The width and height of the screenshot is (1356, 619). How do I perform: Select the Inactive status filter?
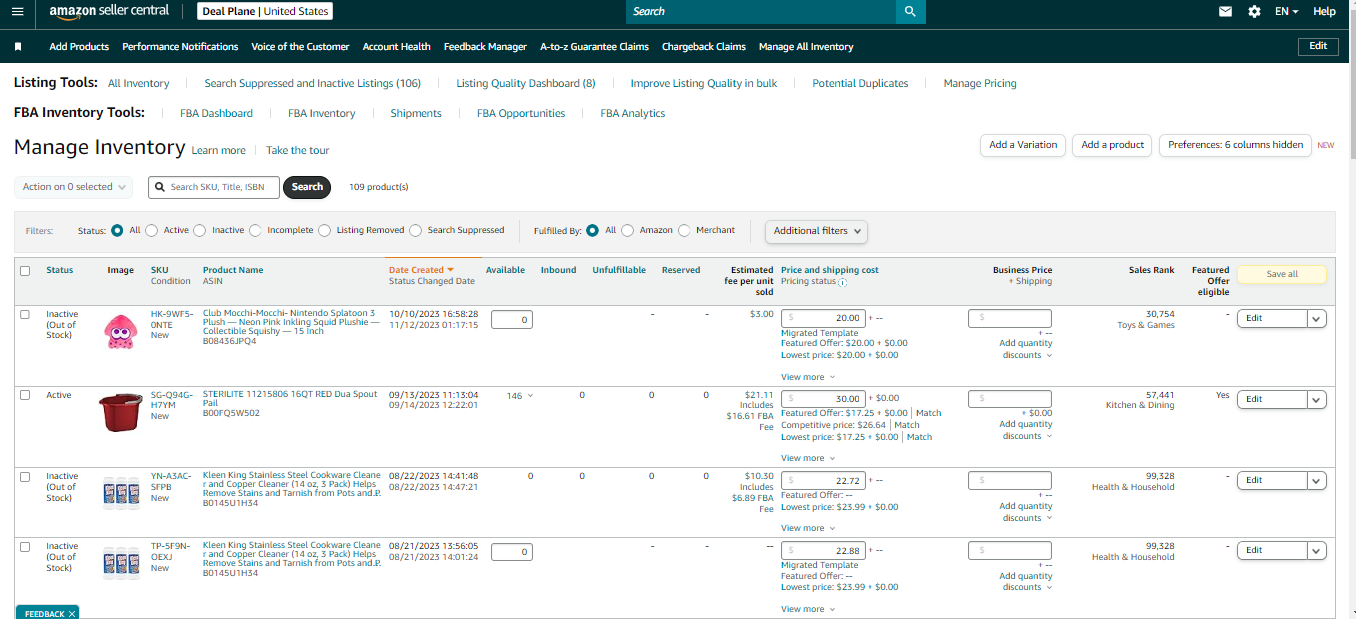[x=200, y=230]
